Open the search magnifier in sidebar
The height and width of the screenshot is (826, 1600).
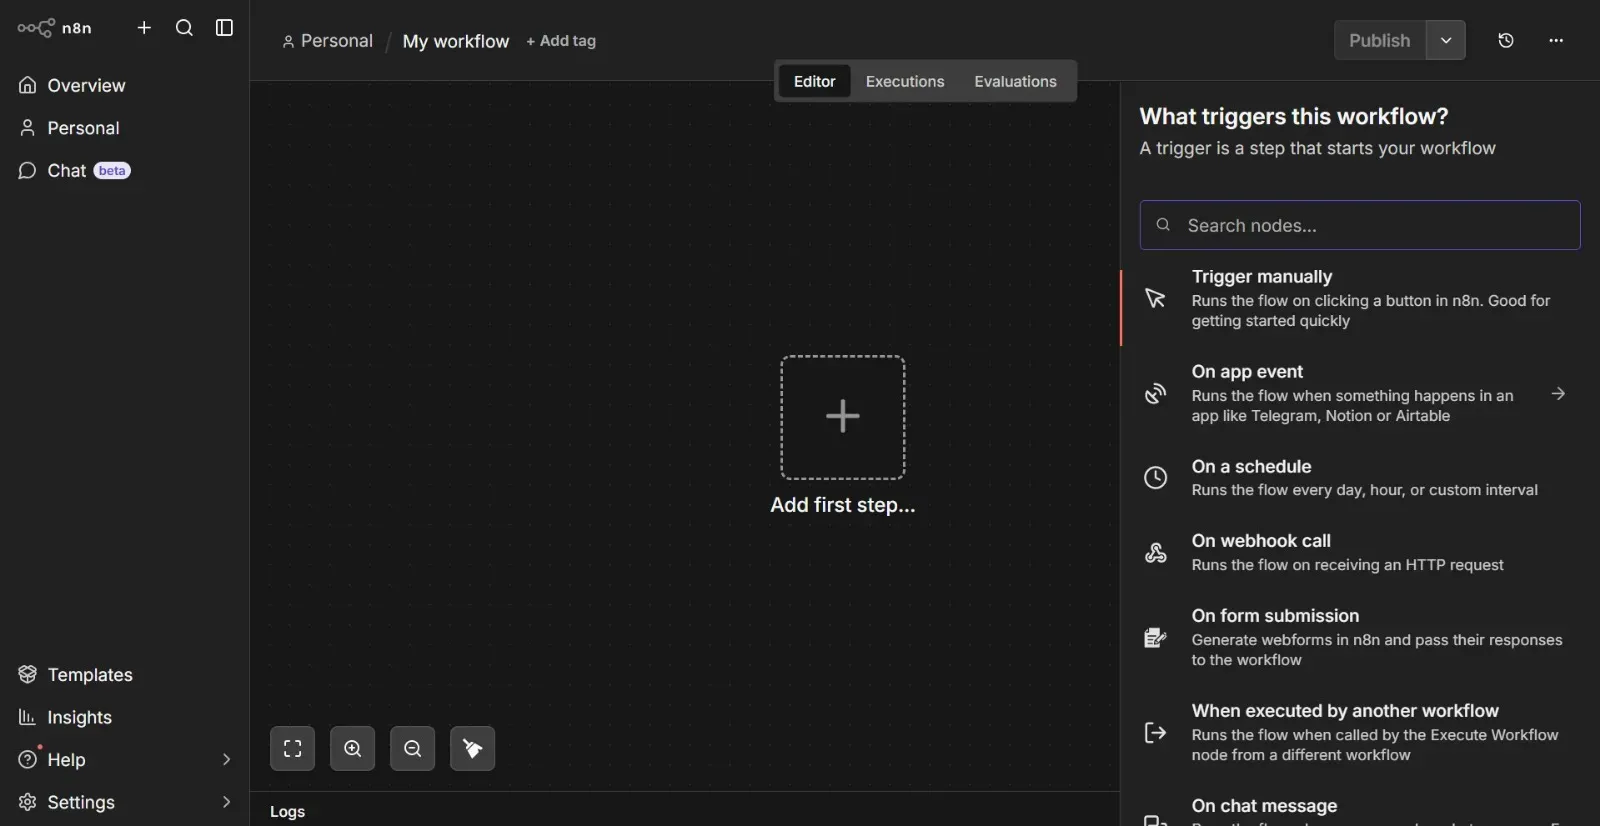pos(184,28)
